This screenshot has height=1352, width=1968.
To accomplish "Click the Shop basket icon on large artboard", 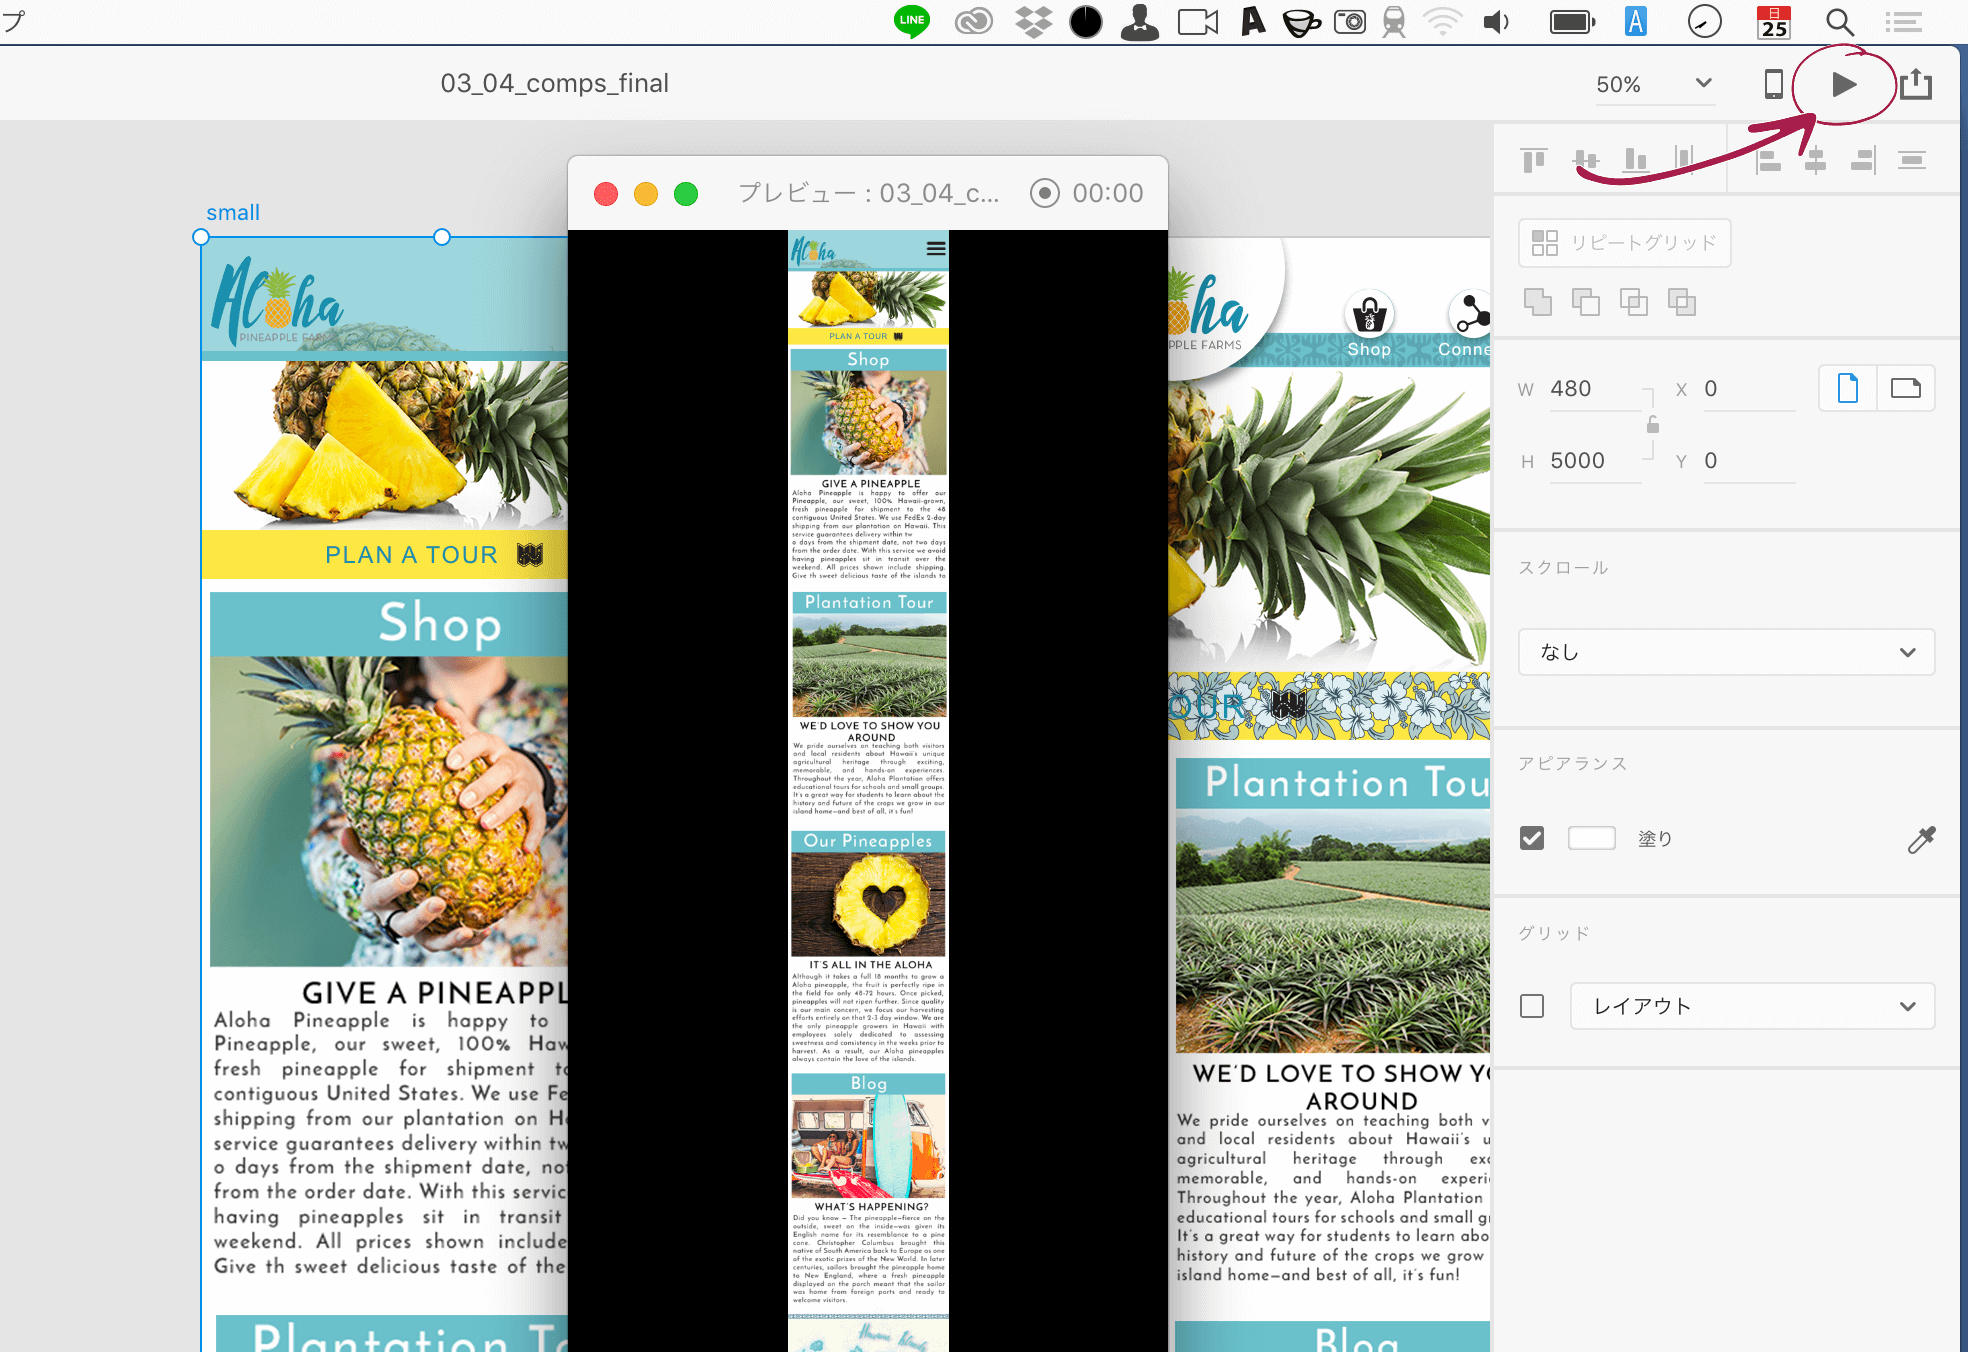I will point(1369,316).
